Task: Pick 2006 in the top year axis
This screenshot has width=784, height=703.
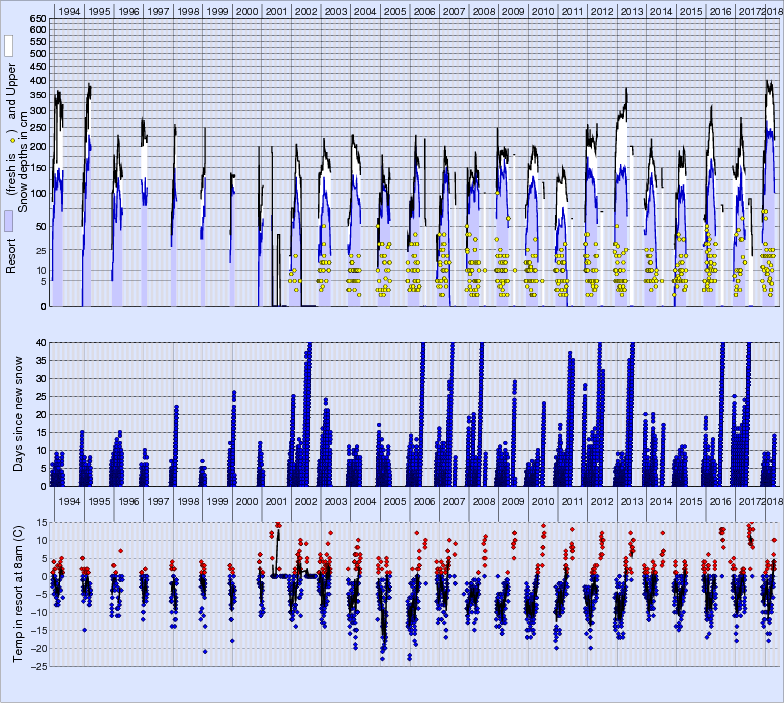Action: tap(424, 11)
